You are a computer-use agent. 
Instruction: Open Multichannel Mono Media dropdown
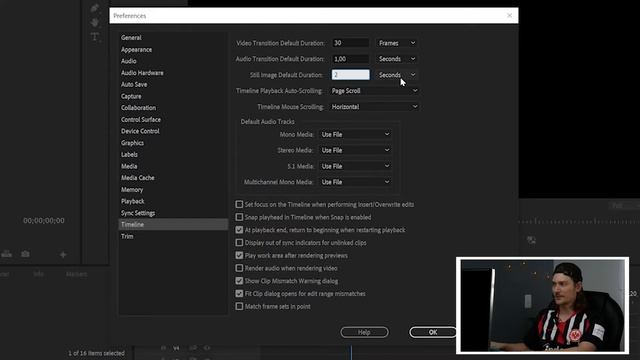(x=355, y=182)
